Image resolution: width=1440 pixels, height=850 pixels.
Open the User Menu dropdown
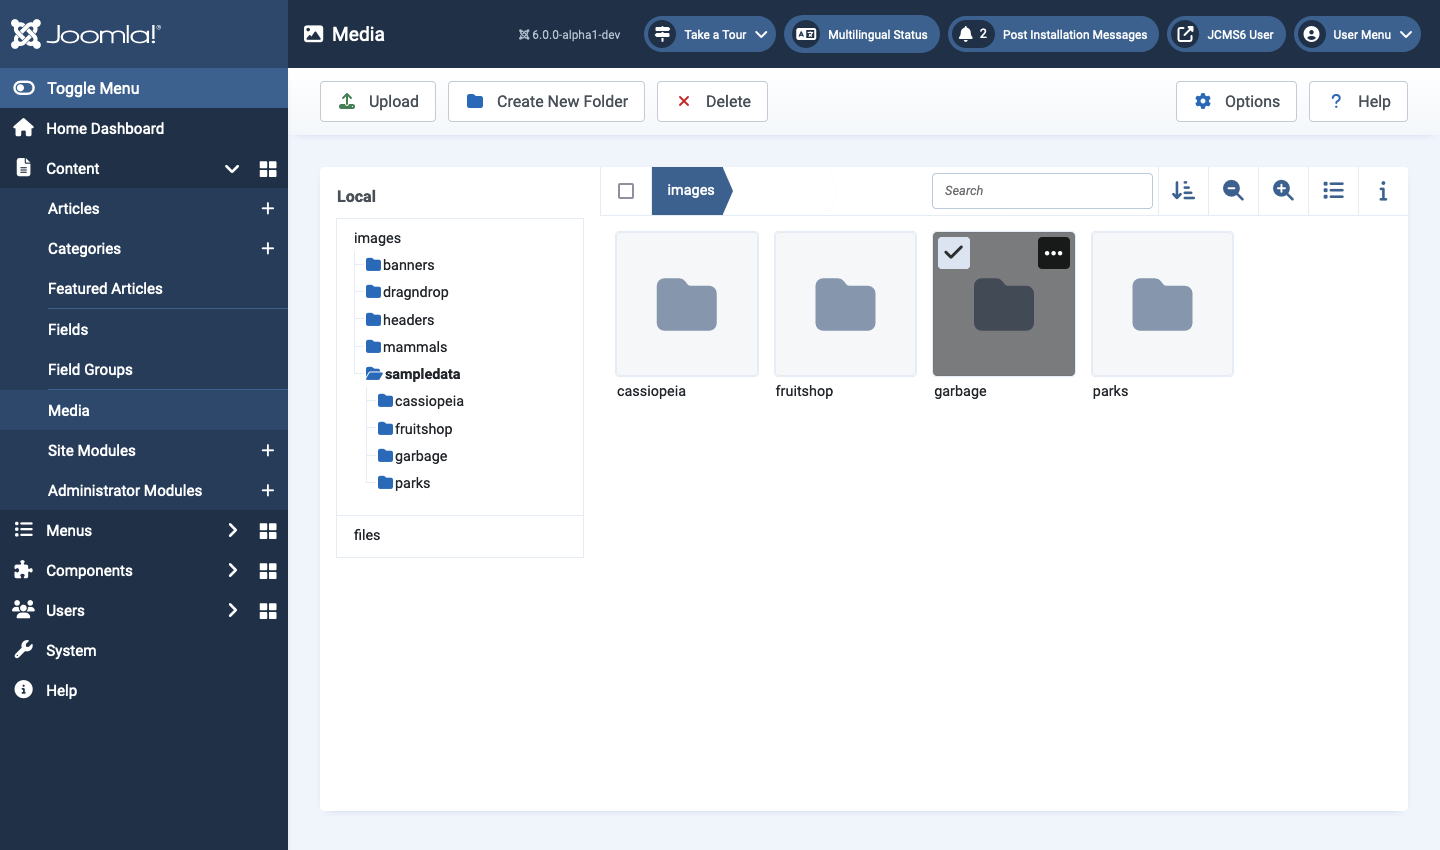coord(1357,34)
